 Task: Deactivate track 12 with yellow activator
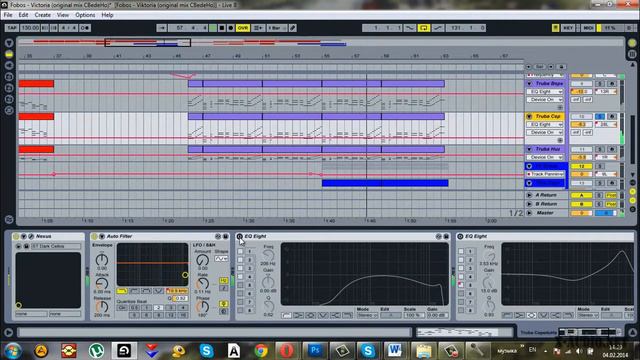(581, 166)
